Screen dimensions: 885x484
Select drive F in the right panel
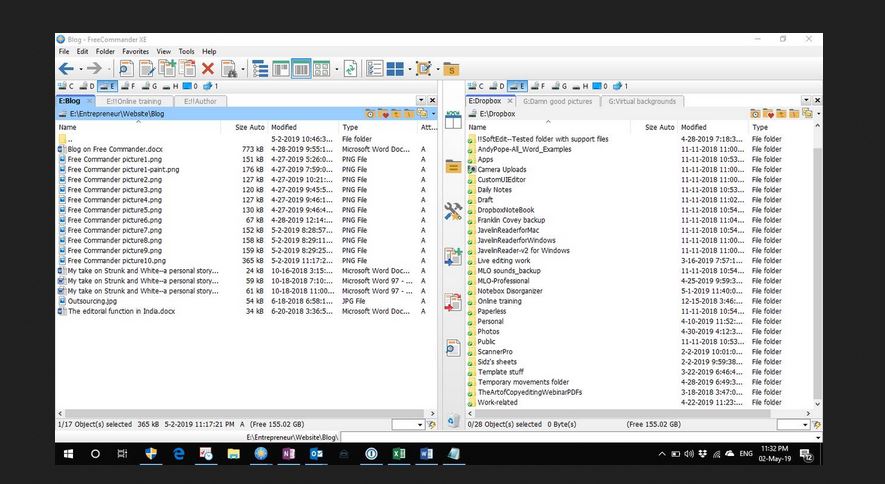[538, 86]
